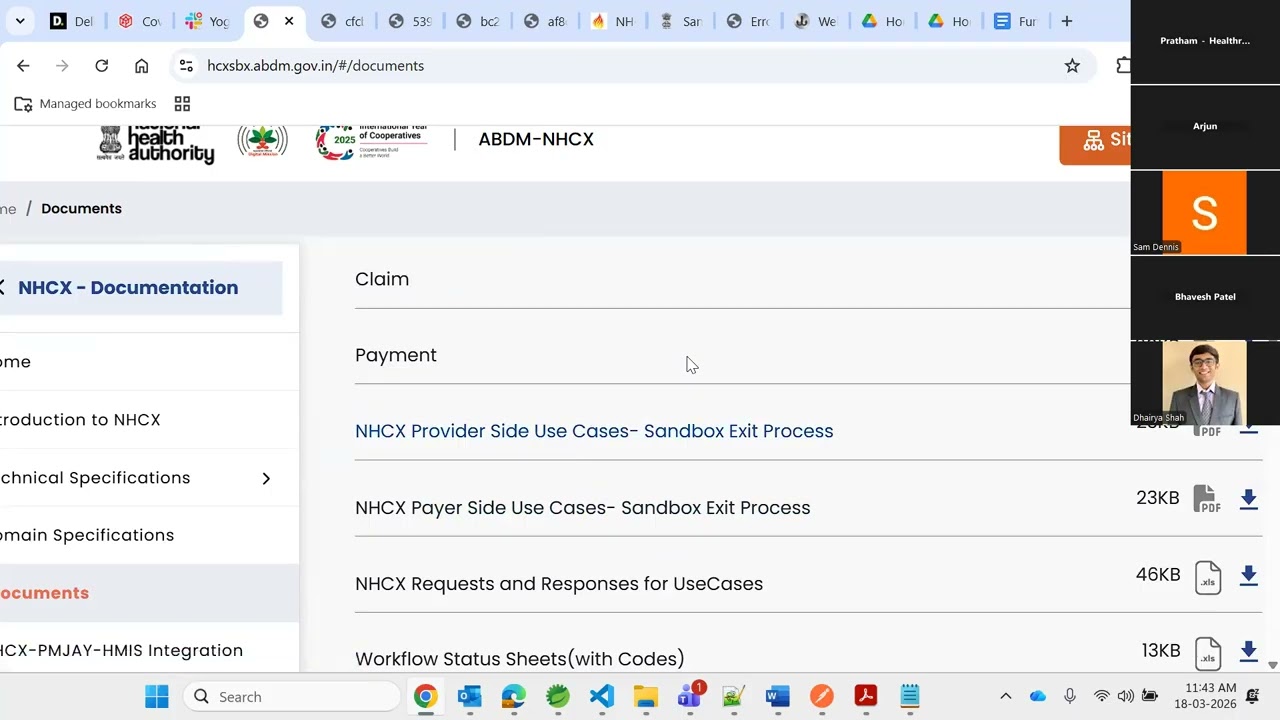Open Adobe Acrobat from taskbar
Image resolution: width=1280 pixels, height=720 pixels.
(866, 696)
